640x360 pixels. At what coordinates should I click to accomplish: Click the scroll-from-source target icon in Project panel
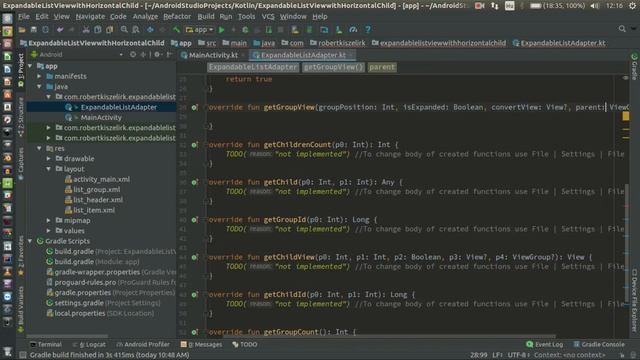click(x=133, y=54)
